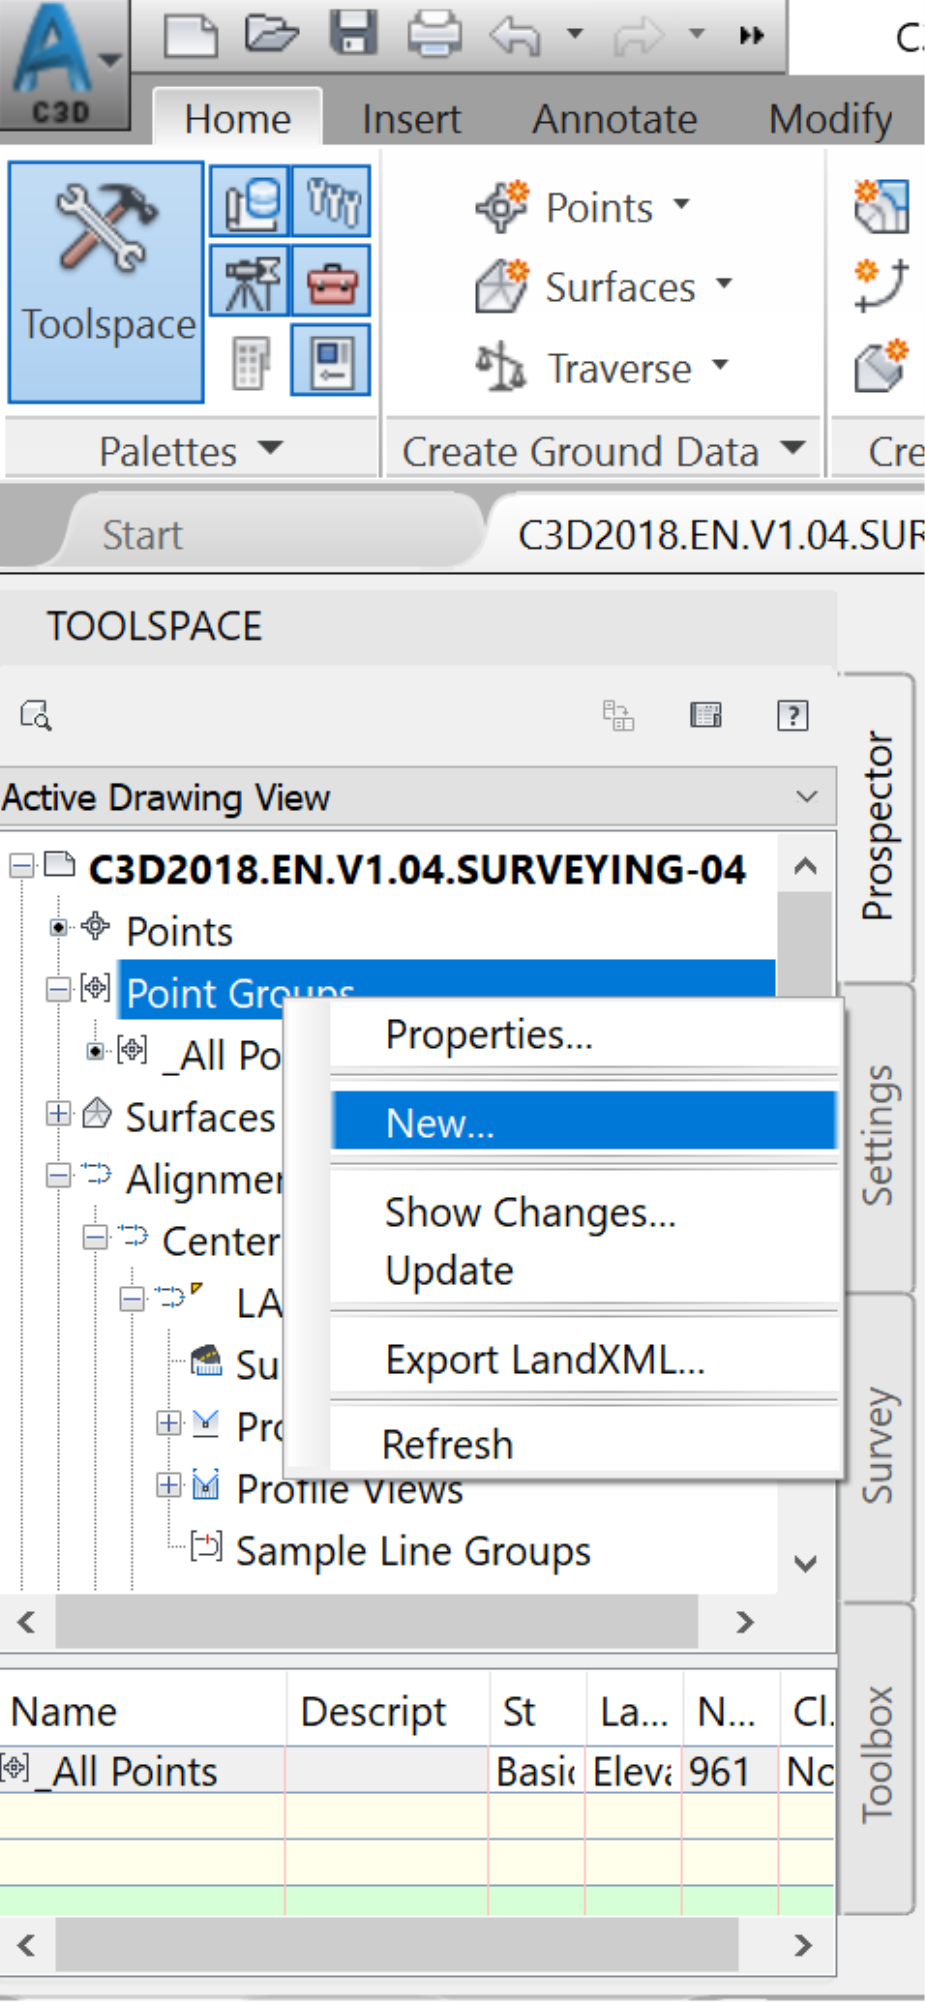
Task: Sort the list by the Name column header
Action: coord(143,1711)
